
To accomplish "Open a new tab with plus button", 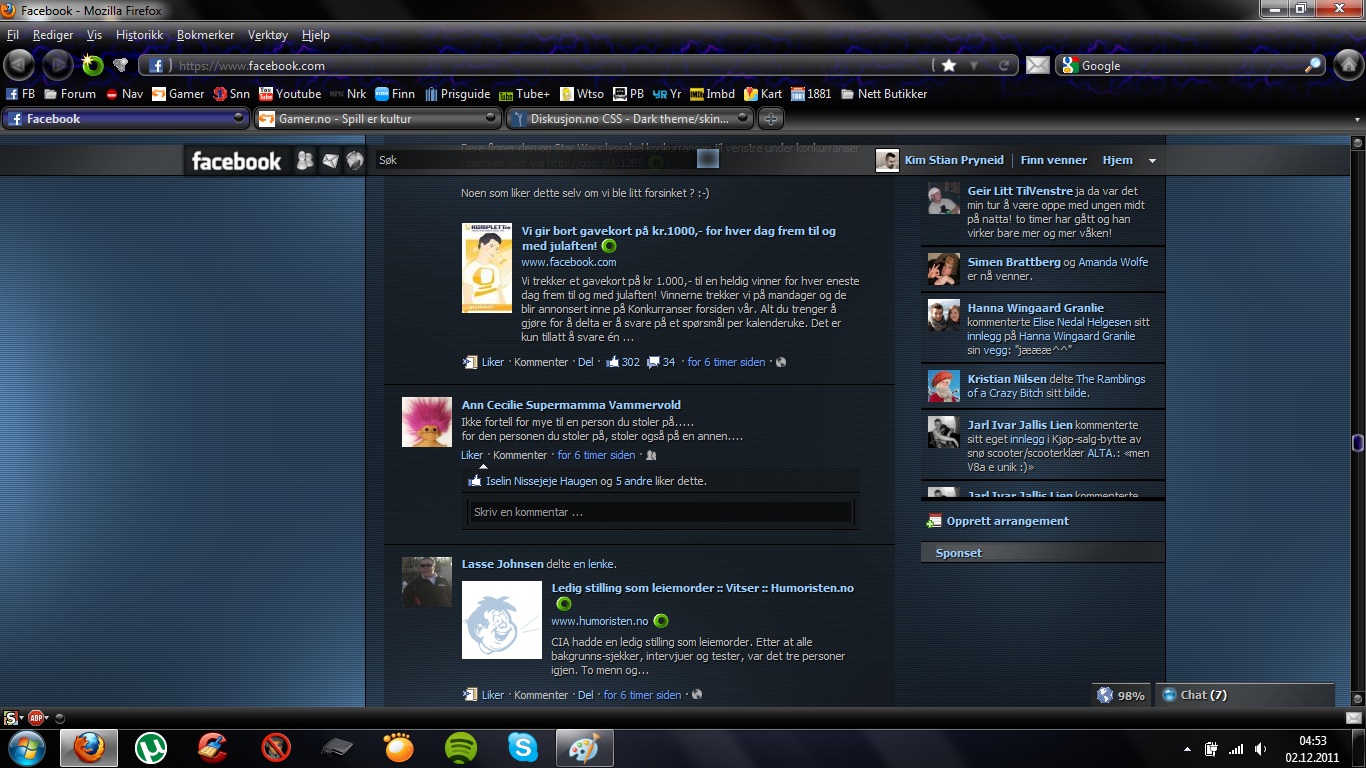I will click(770, 119).
